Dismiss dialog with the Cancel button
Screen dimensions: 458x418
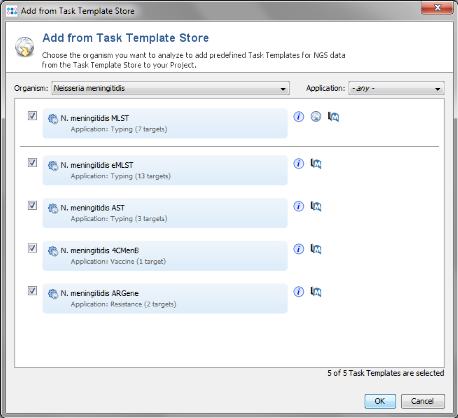tap(423, 401)
